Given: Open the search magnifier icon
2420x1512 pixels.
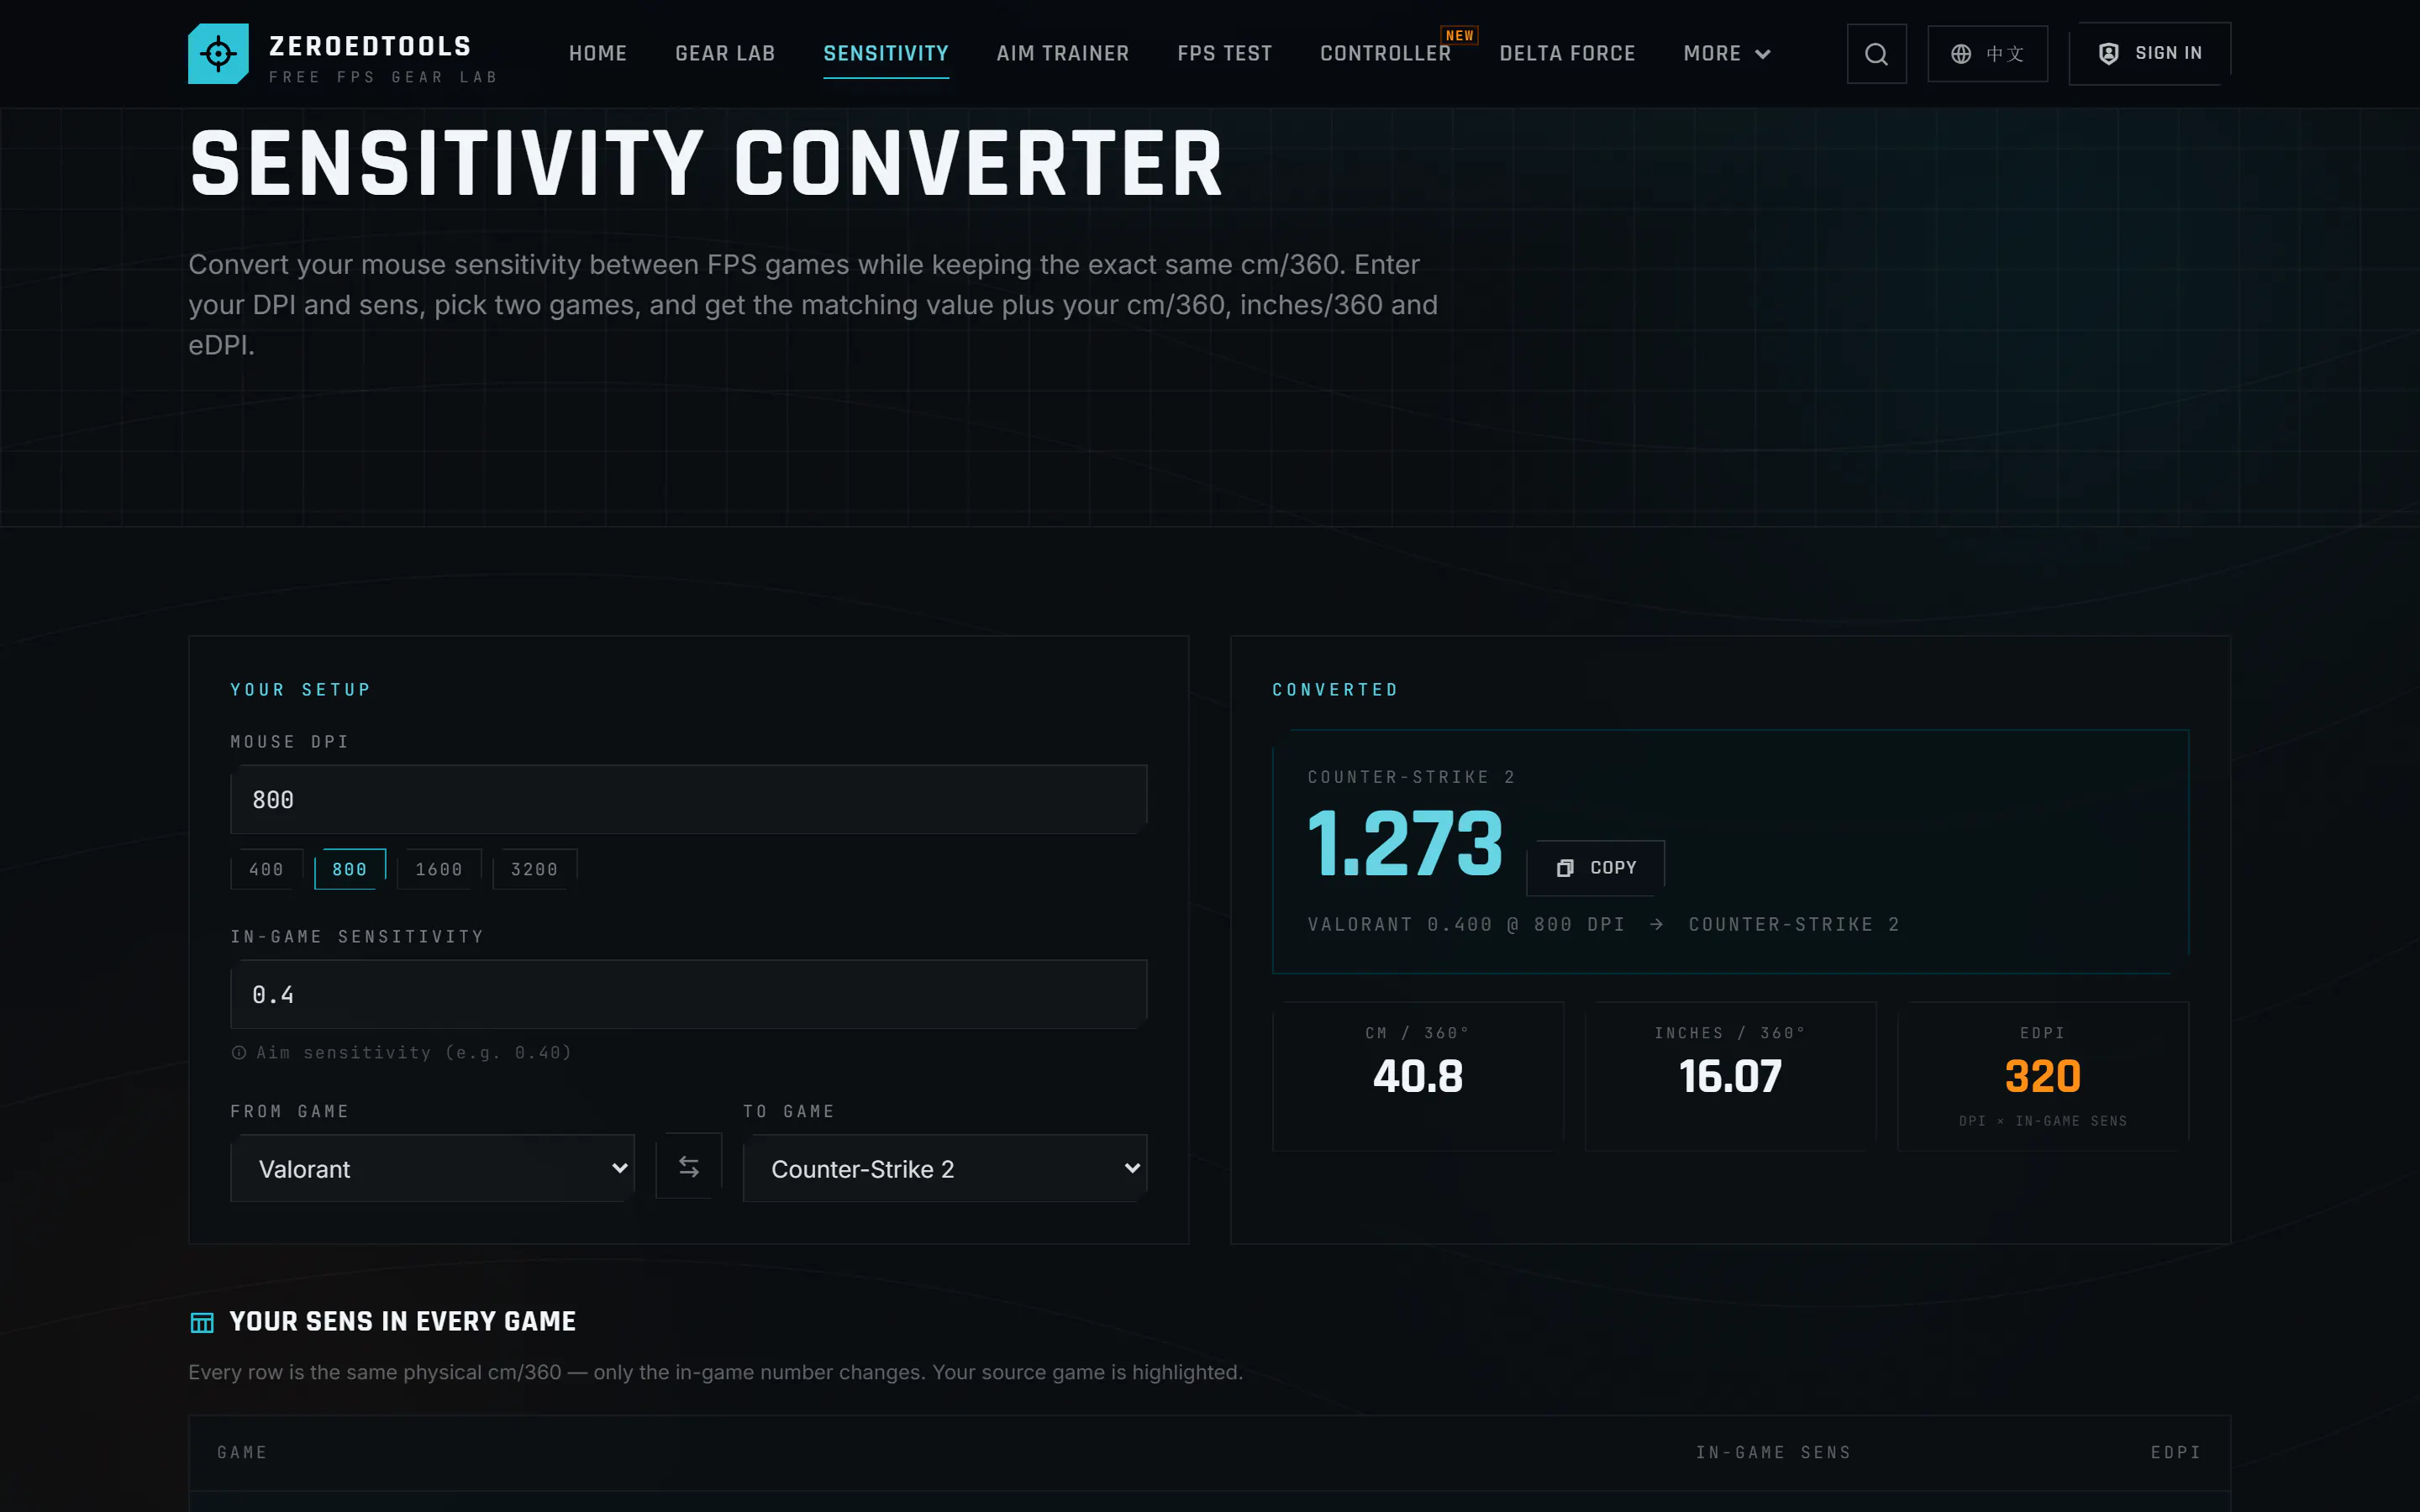Looking at the screenshot, I should [x=1876, y=54].
